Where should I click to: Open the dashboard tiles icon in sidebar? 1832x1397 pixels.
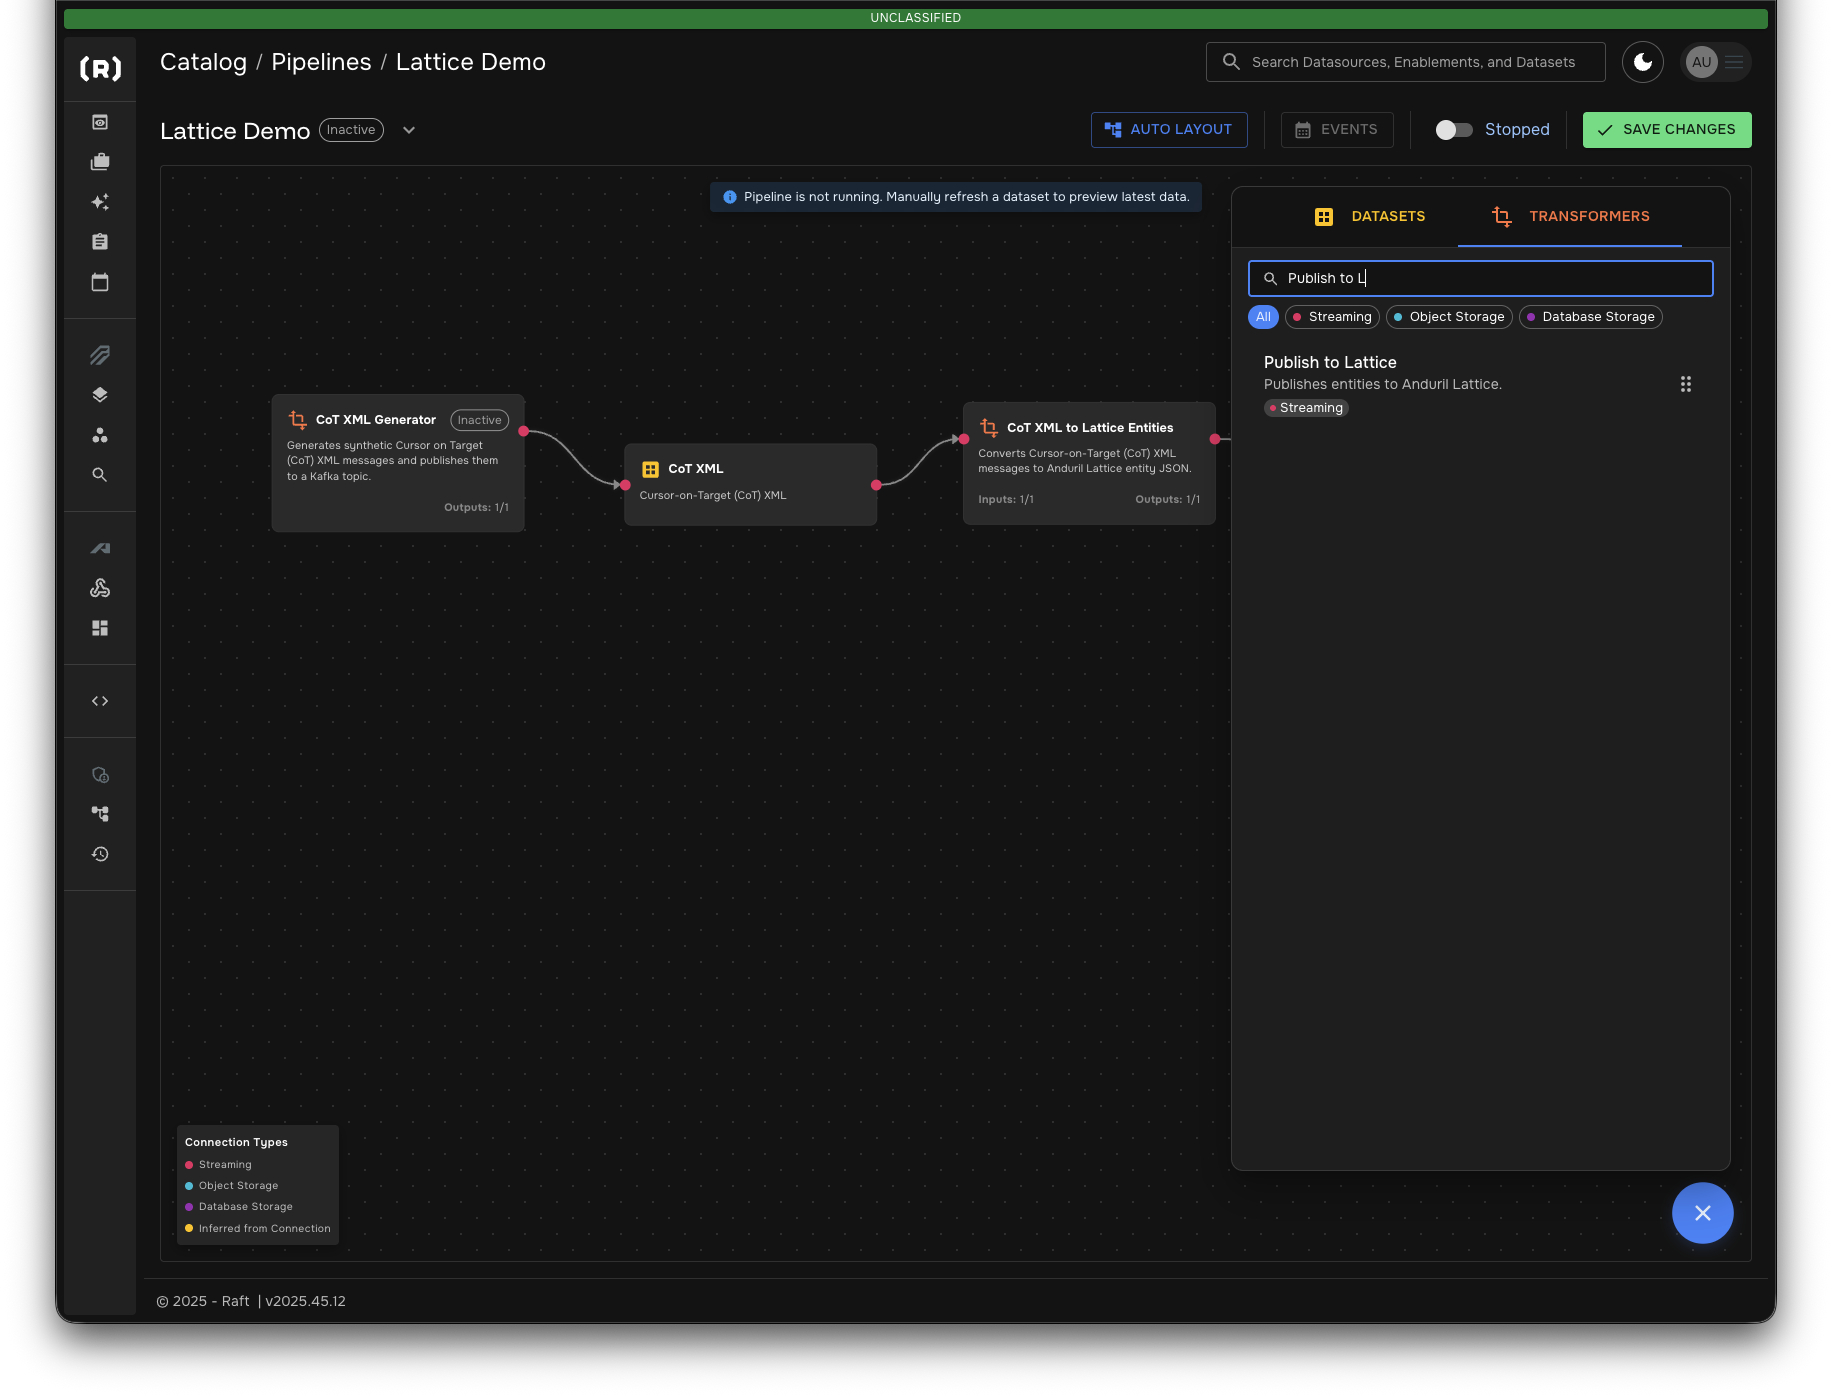(x=100, y=628)
